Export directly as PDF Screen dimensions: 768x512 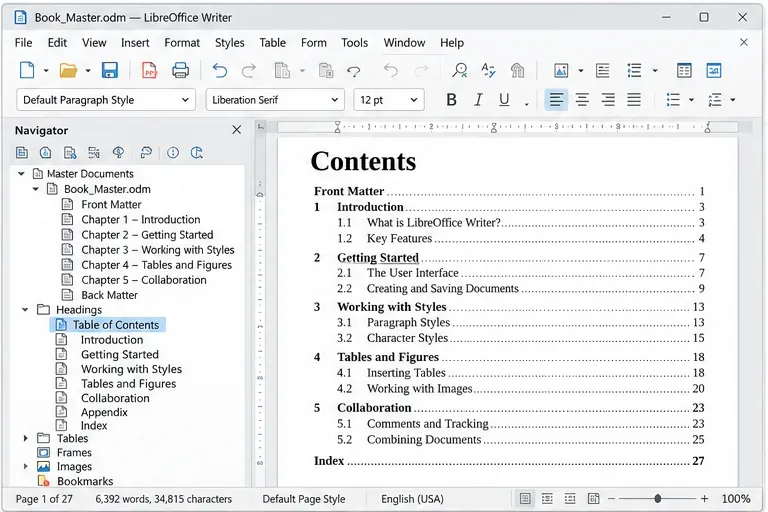149,71
